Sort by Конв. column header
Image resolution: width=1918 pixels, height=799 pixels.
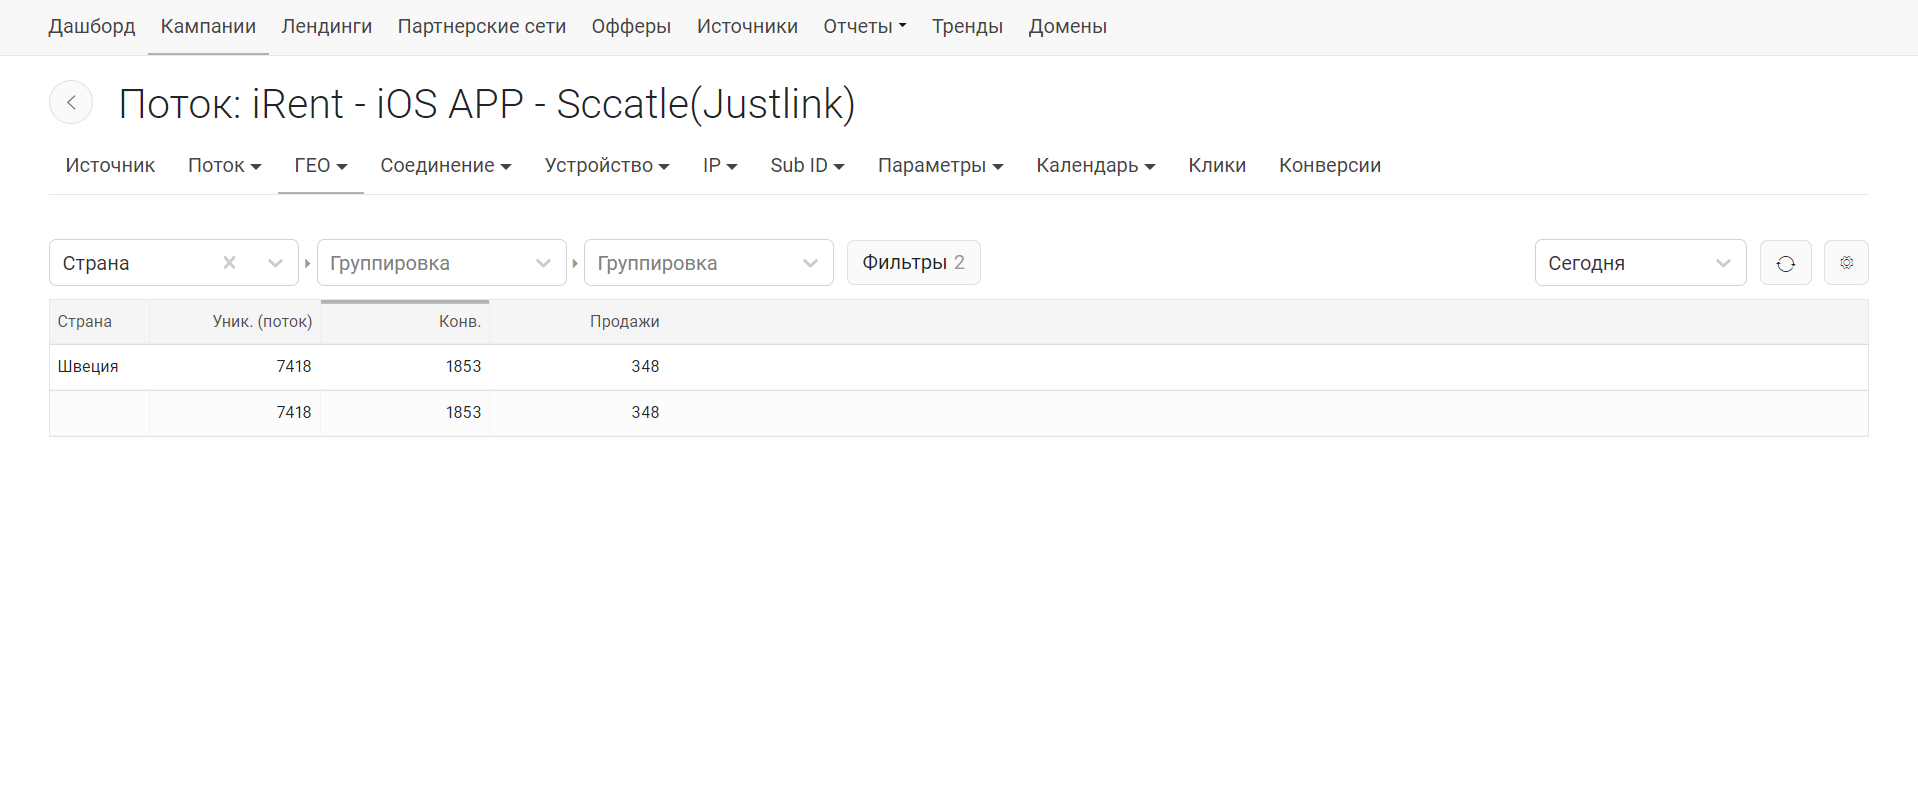pyautogui.click(x=405, y=322)
